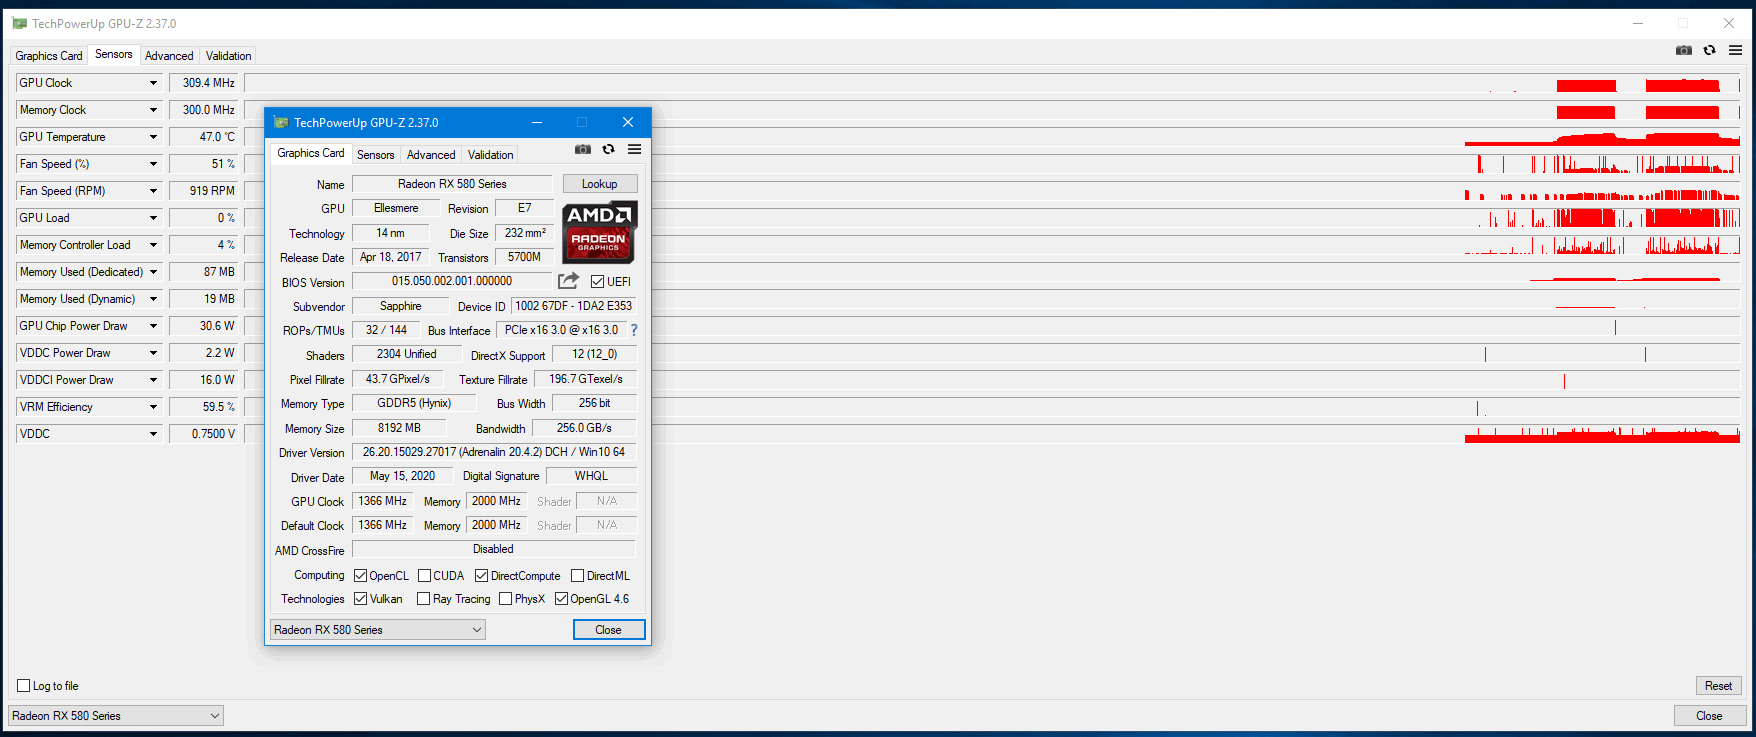
Task: Switch to Validation tab in front window
Action: click(x=490, y=155)
